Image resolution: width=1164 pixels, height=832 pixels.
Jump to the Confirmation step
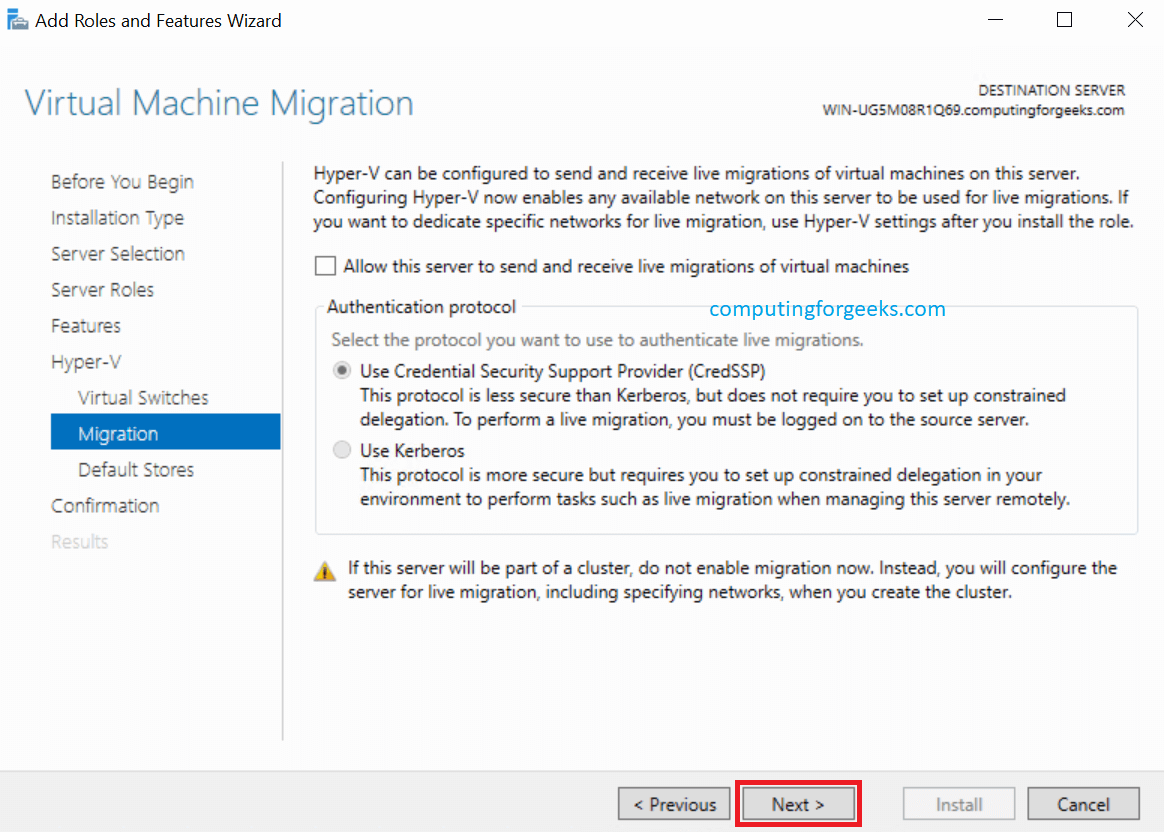[x=105, y=506]
